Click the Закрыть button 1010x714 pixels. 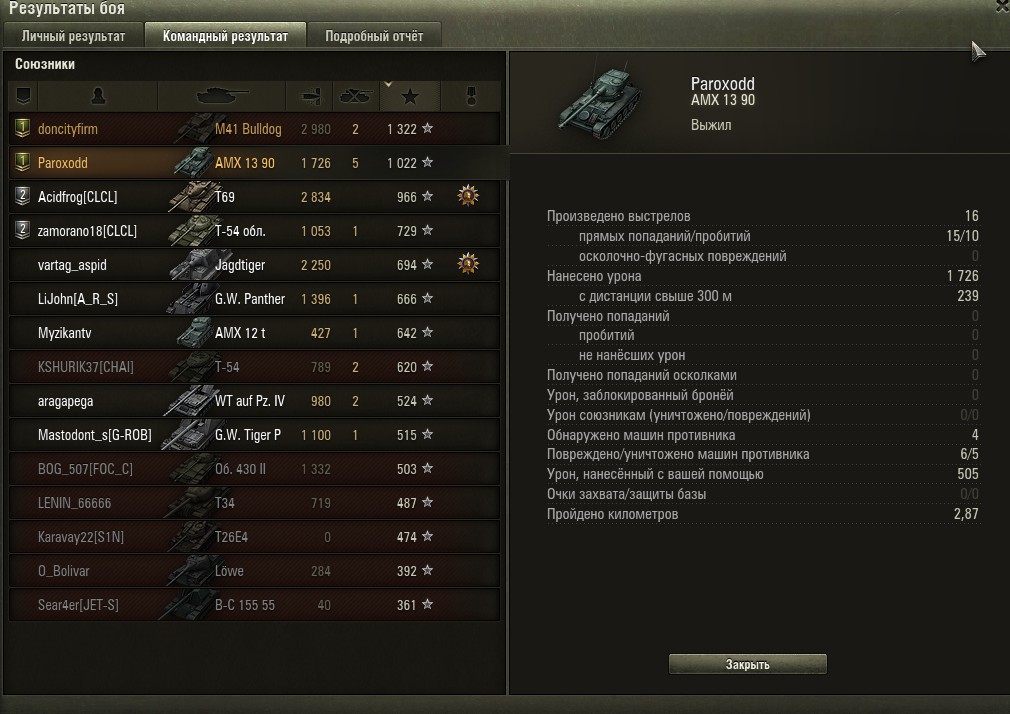[747, 664]
